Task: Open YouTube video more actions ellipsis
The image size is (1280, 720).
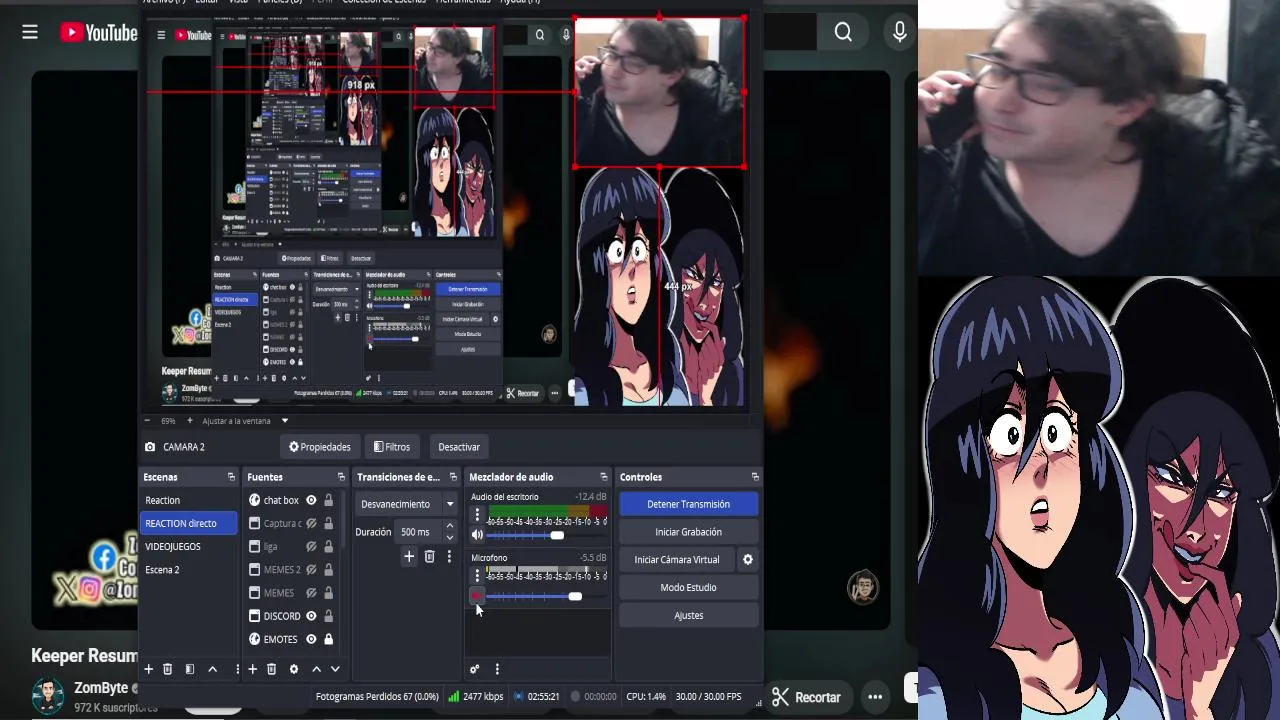Action: [x=875, y=697]
